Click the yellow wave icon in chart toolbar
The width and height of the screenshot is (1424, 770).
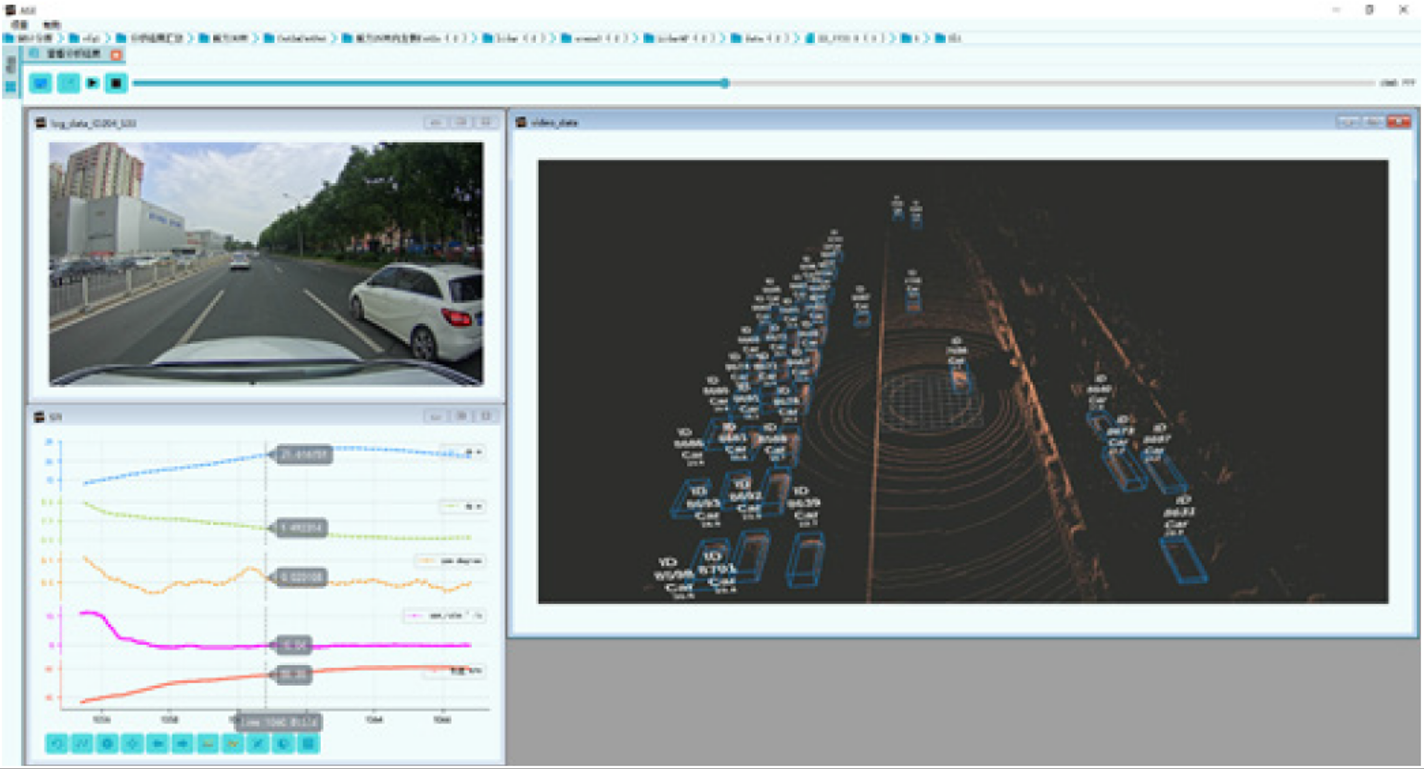pos(233,743)
